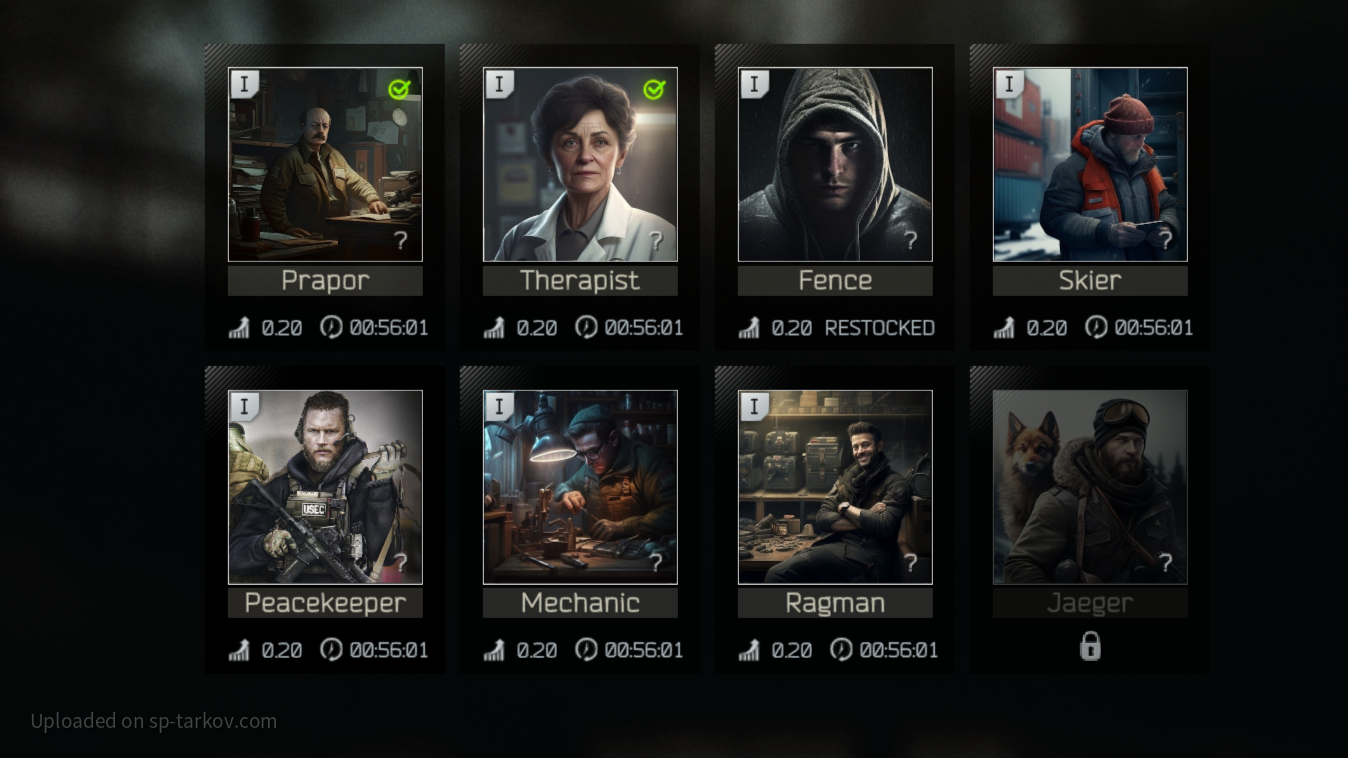The width and height of the screenshot is (1348, 758).
Task: Click the padlock icon under Jaeger
Action: point(1090,646)
